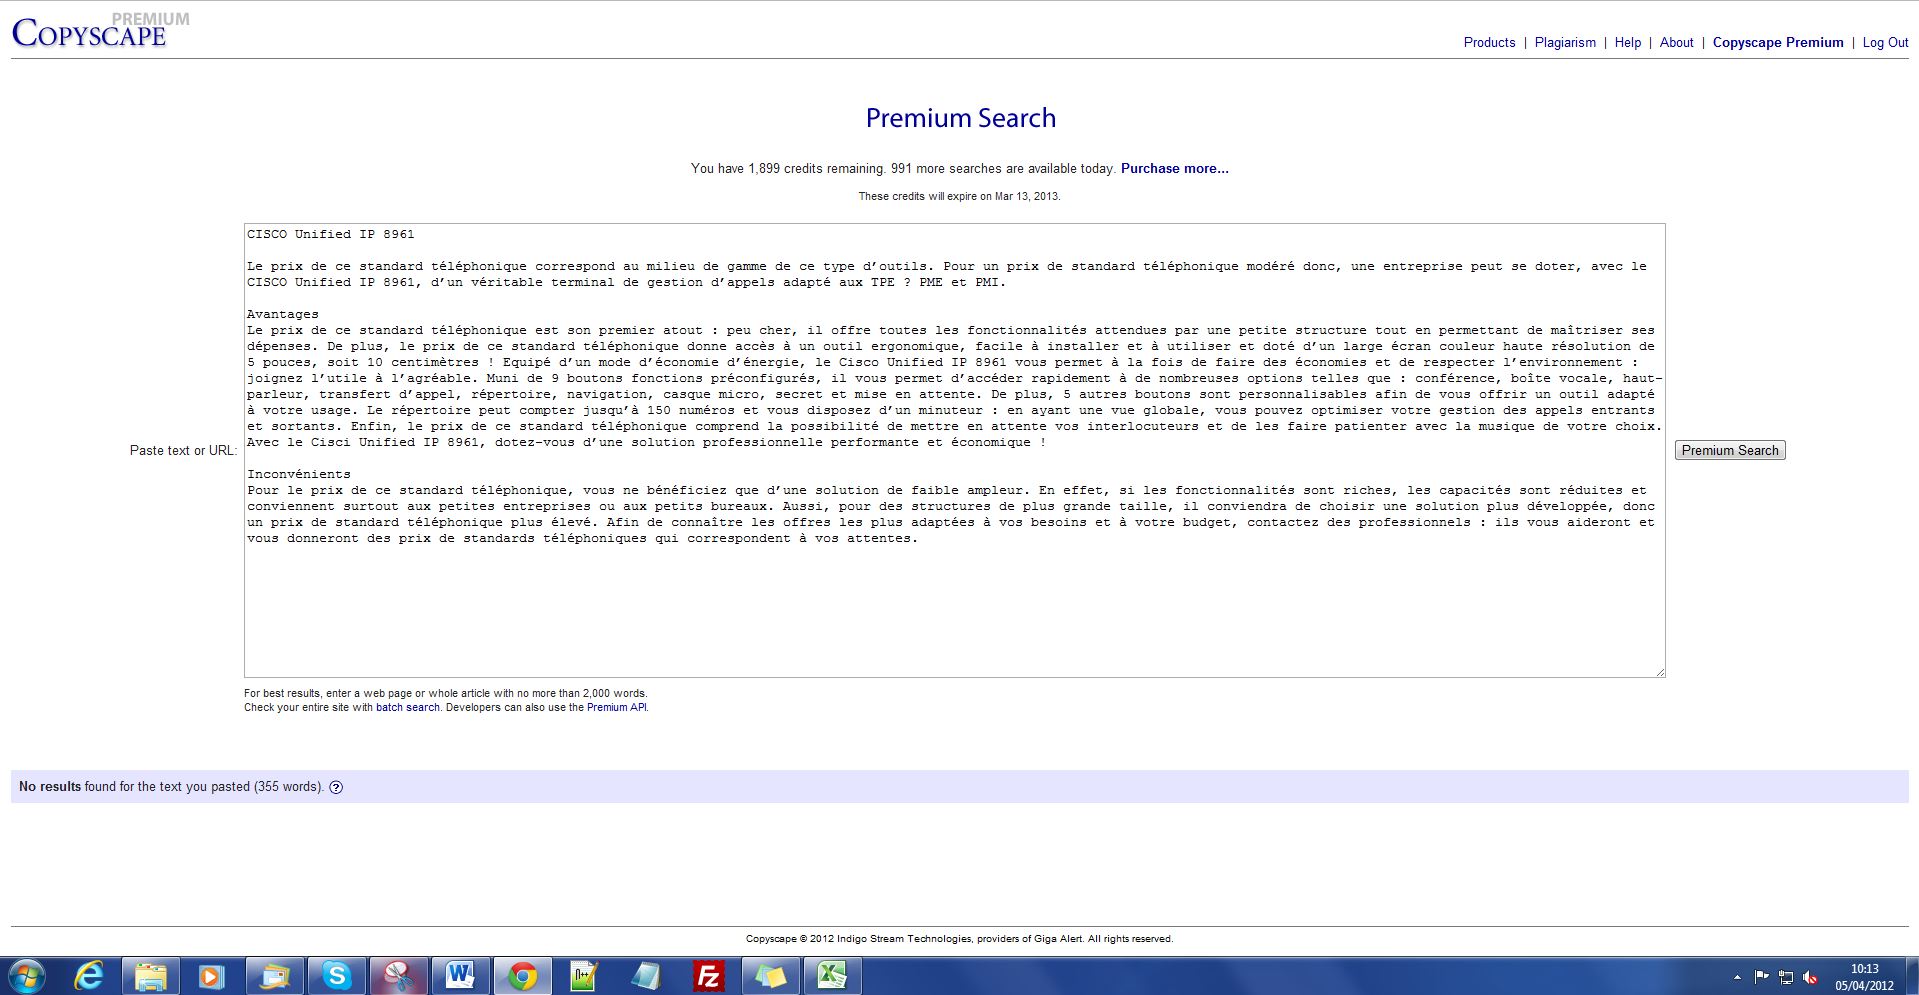Open the Products menu link
1919x995 pixels.
1489,43
